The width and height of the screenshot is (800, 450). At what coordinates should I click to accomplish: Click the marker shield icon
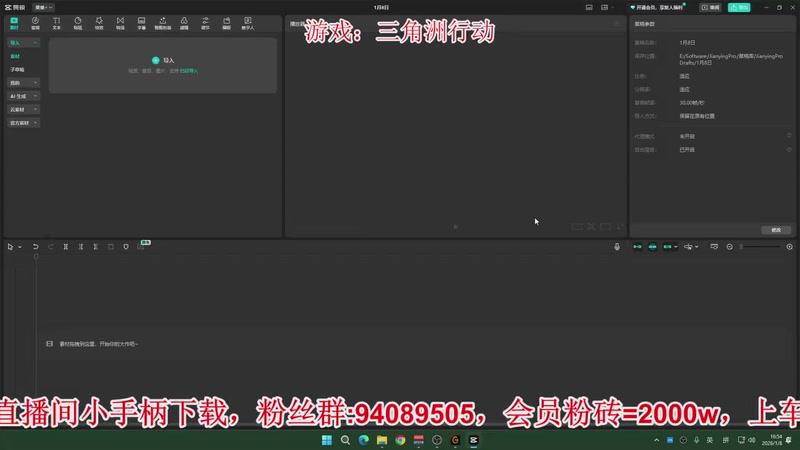[126, 247]
